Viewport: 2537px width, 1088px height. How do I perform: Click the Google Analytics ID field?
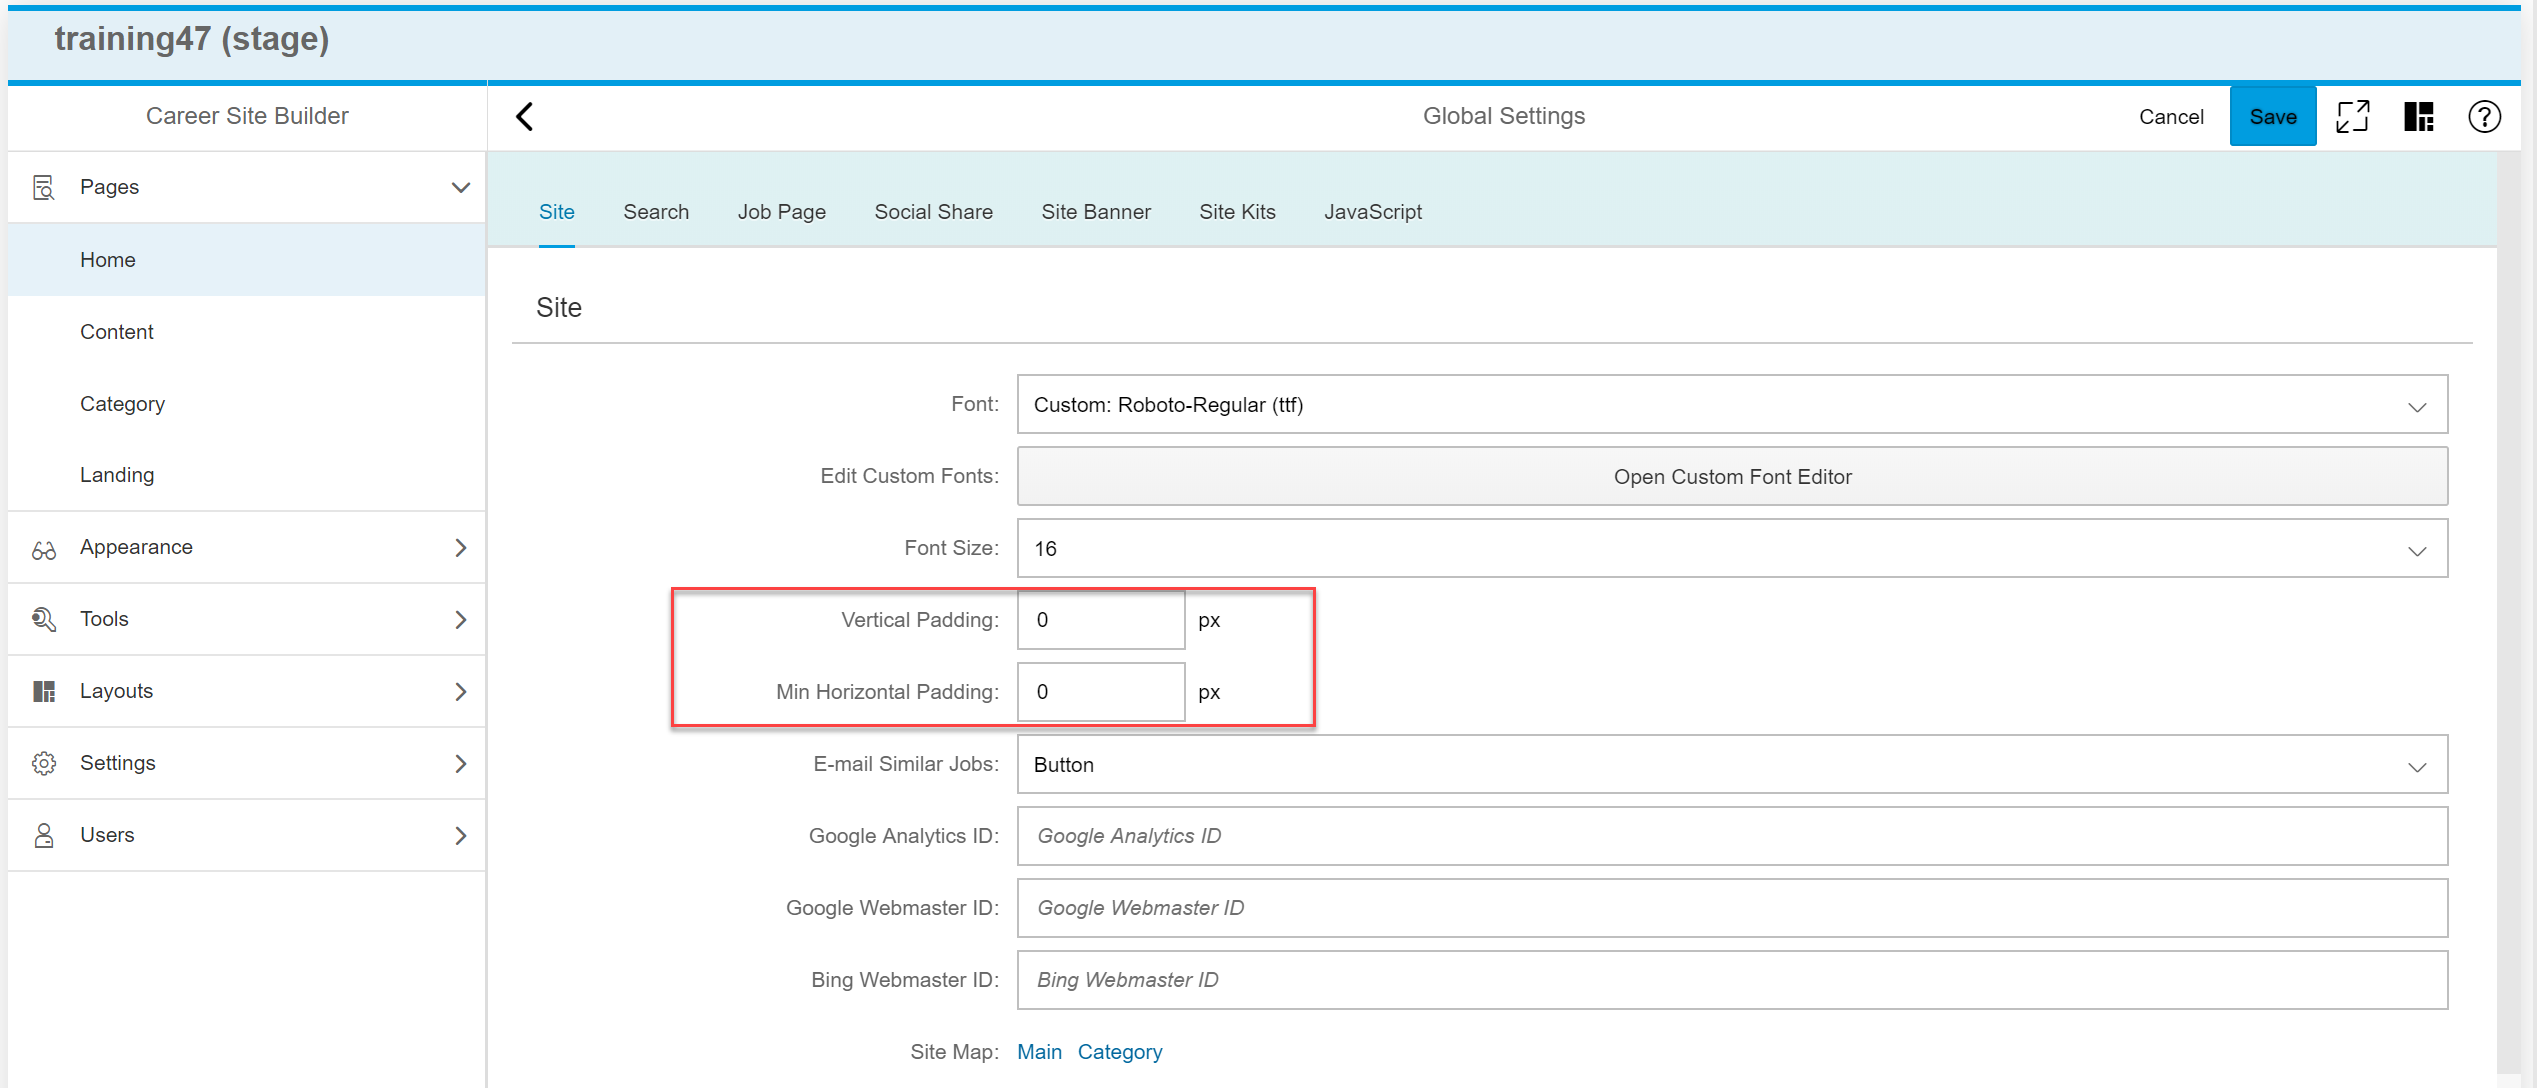(x=1732, y=836)
